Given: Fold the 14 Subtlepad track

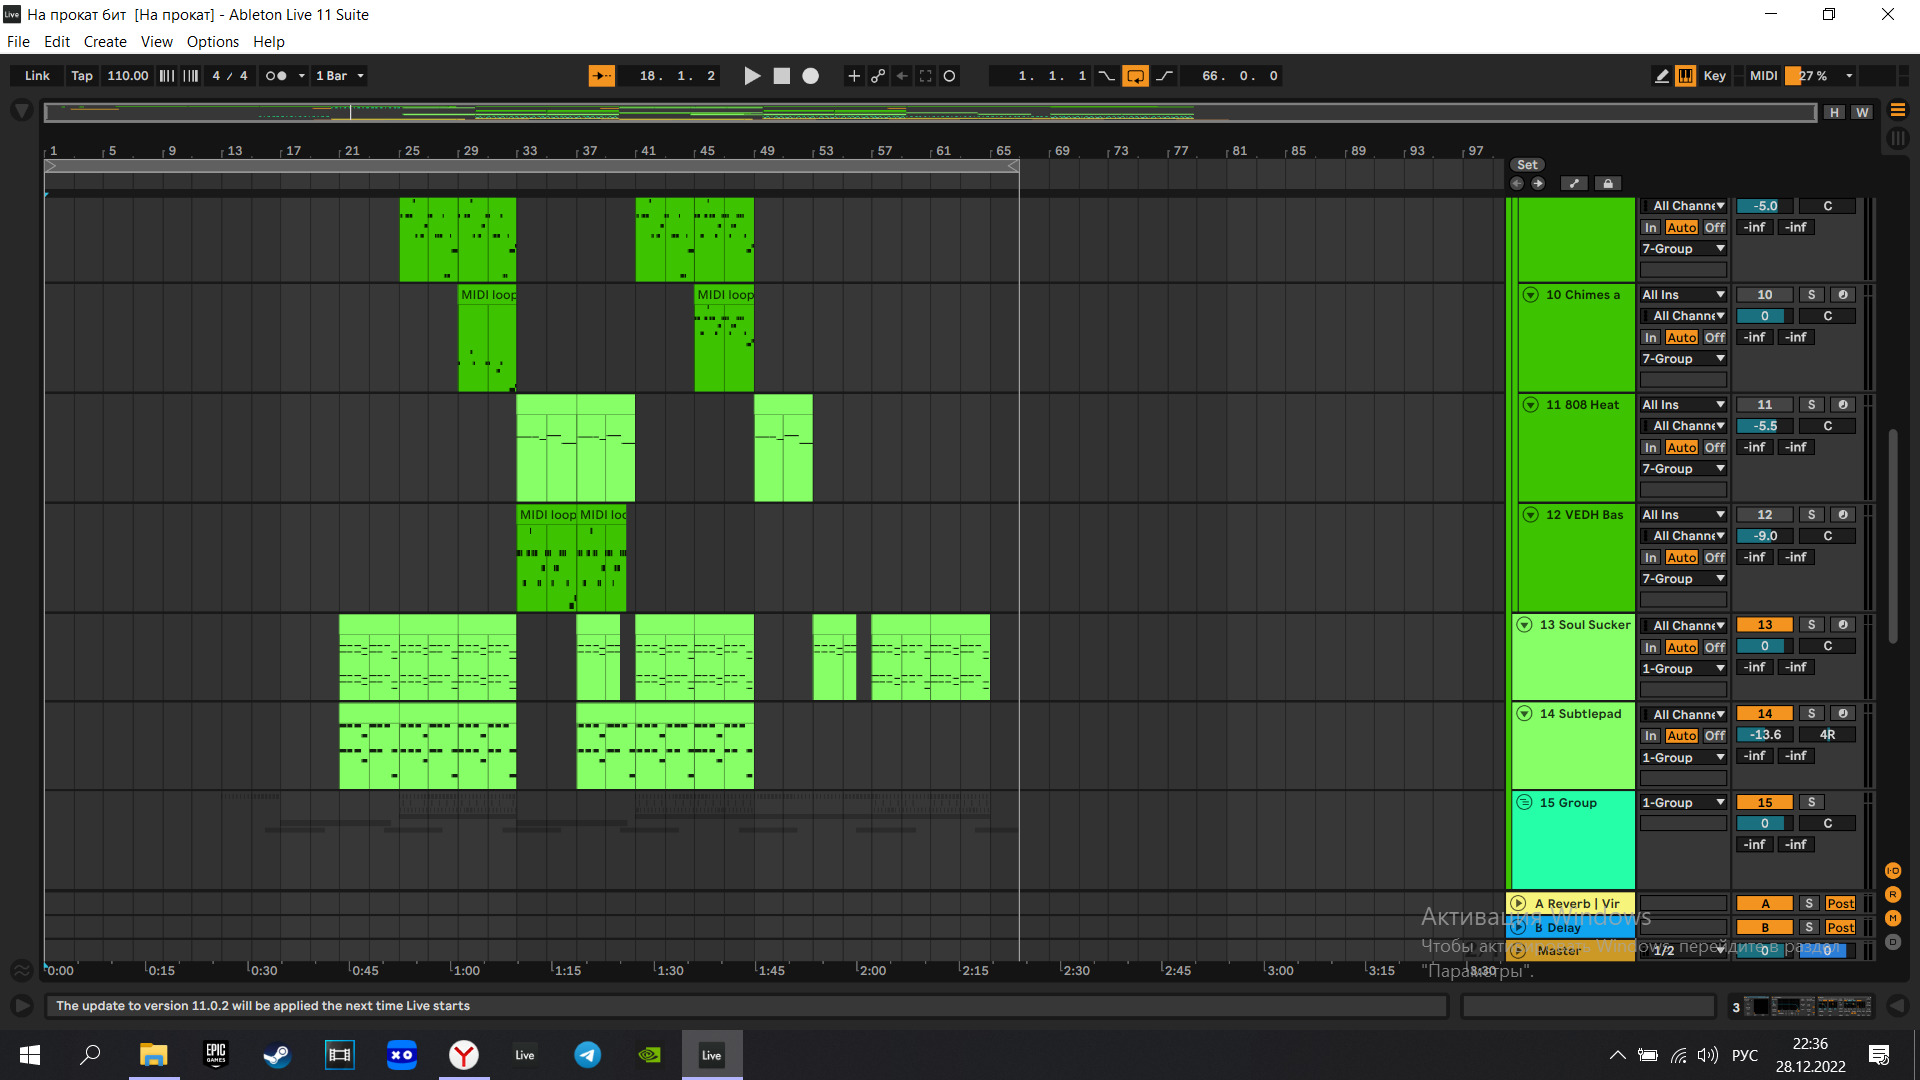Looking at the screenshot, I should 1524,714.
